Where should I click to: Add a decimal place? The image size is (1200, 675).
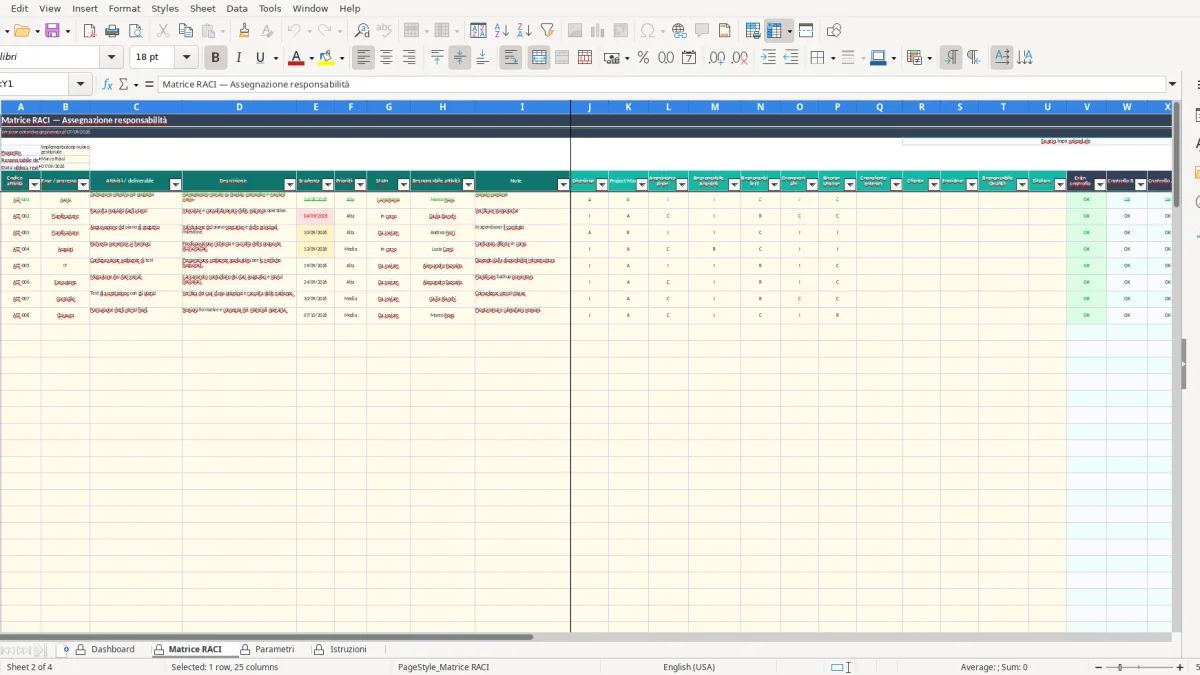(x=717, y=58)
